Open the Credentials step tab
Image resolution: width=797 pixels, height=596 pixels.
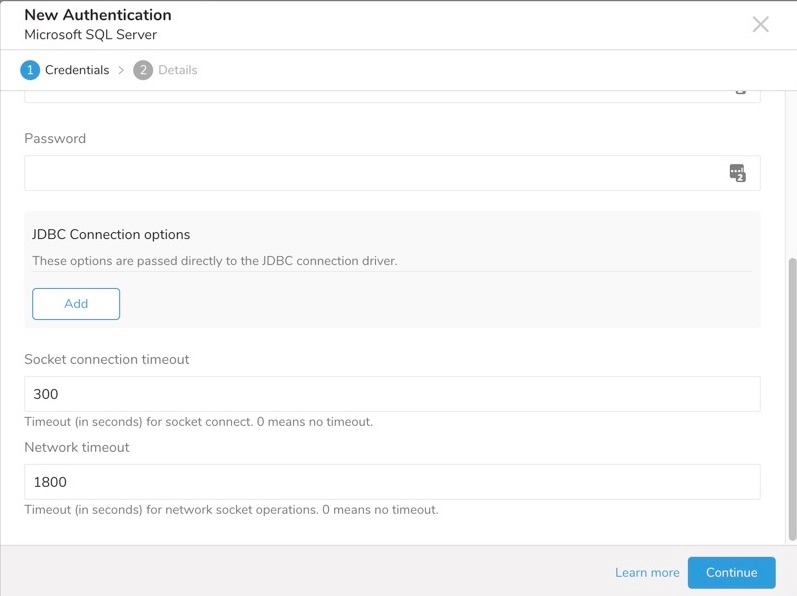coord(76,70)
